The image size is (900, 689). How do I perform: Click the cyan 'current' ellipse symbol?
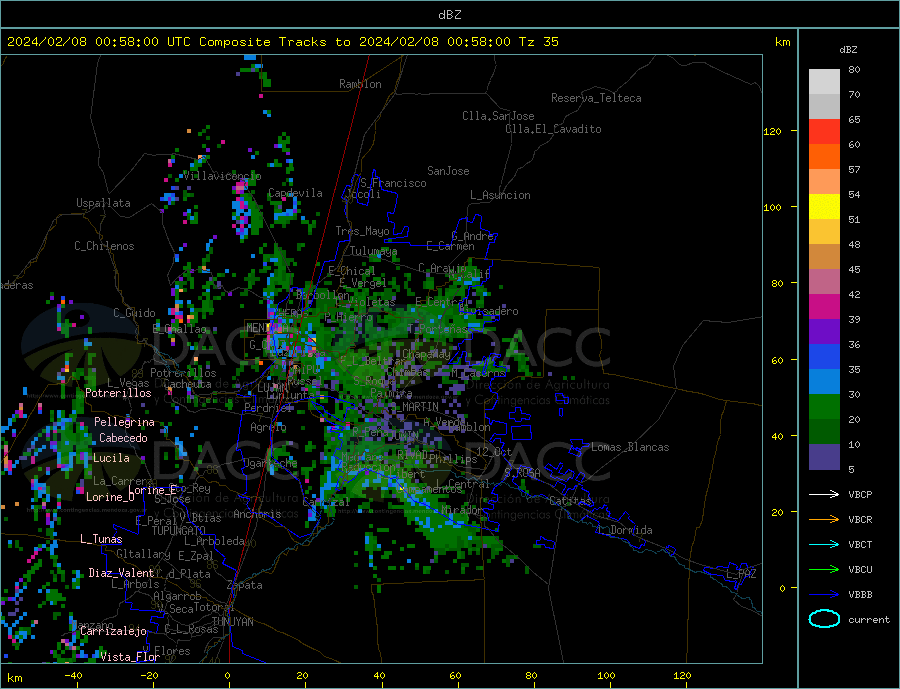pyautogui.click(x=824, y=619)
